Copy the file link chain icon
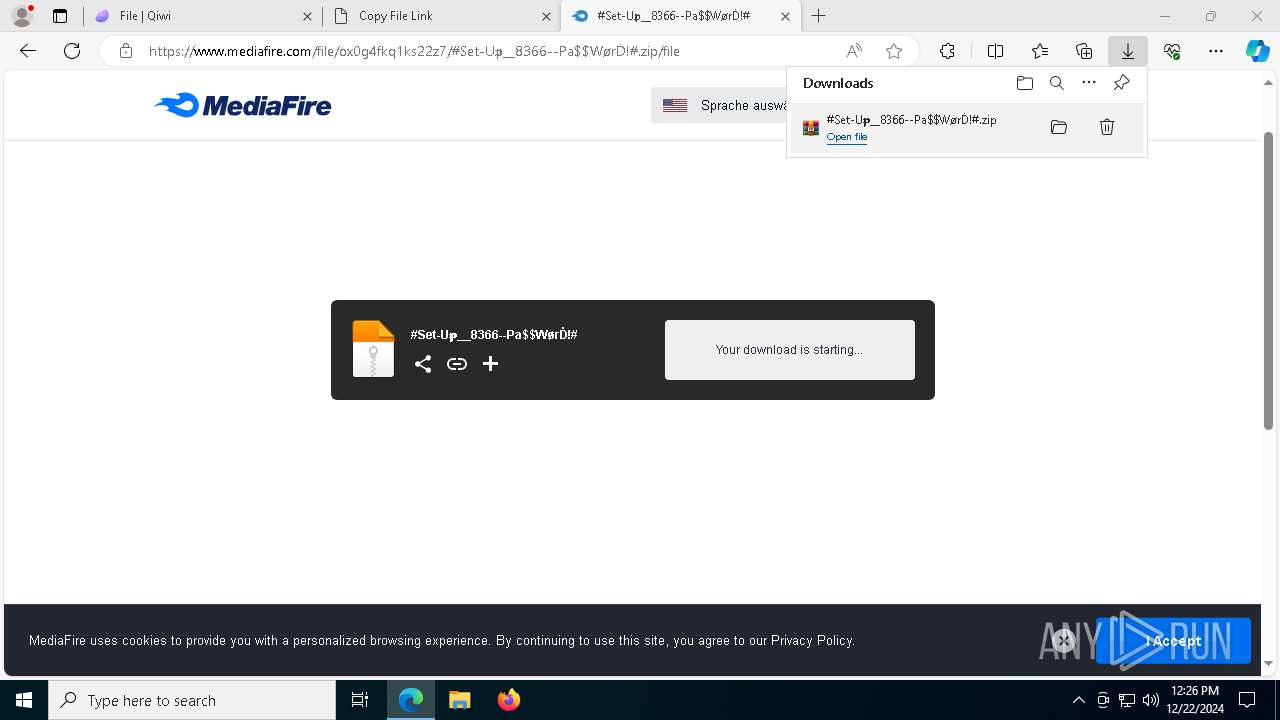The image size is (1280, 720). tap(457, 364)
